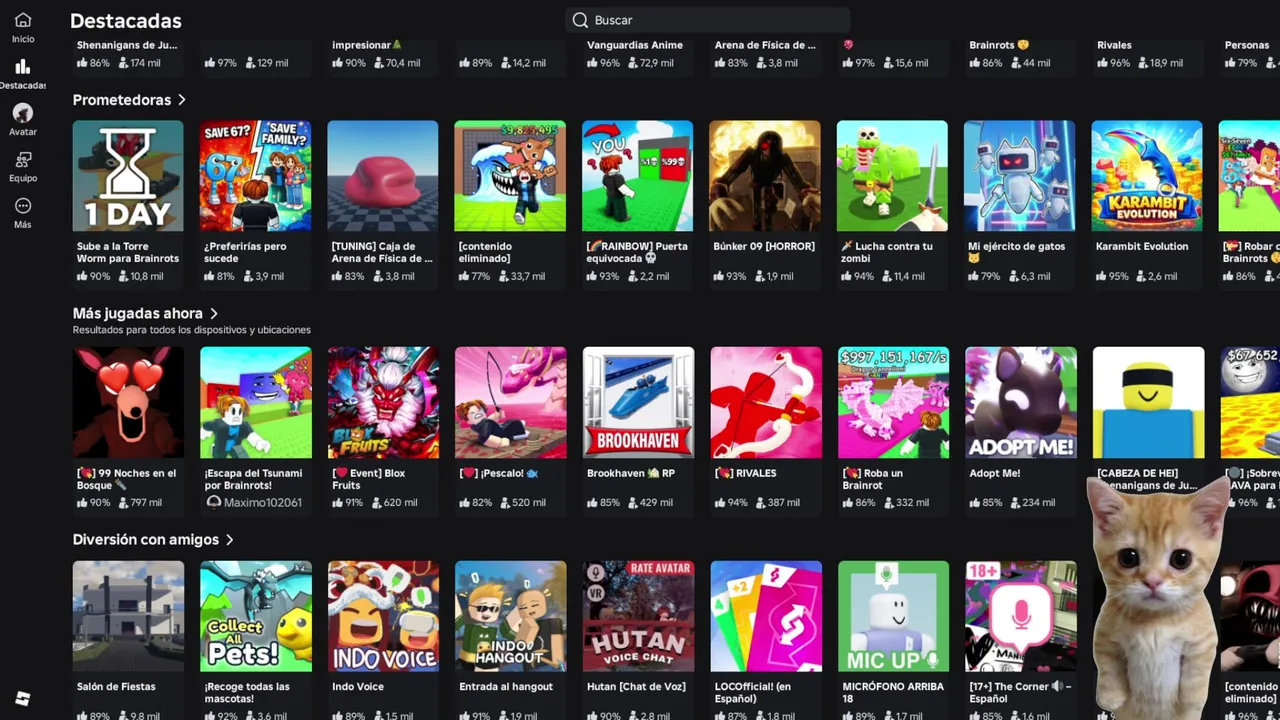Open MIC UP game thumbnail
Viewport: 1280px width, 720px height.
894,616
